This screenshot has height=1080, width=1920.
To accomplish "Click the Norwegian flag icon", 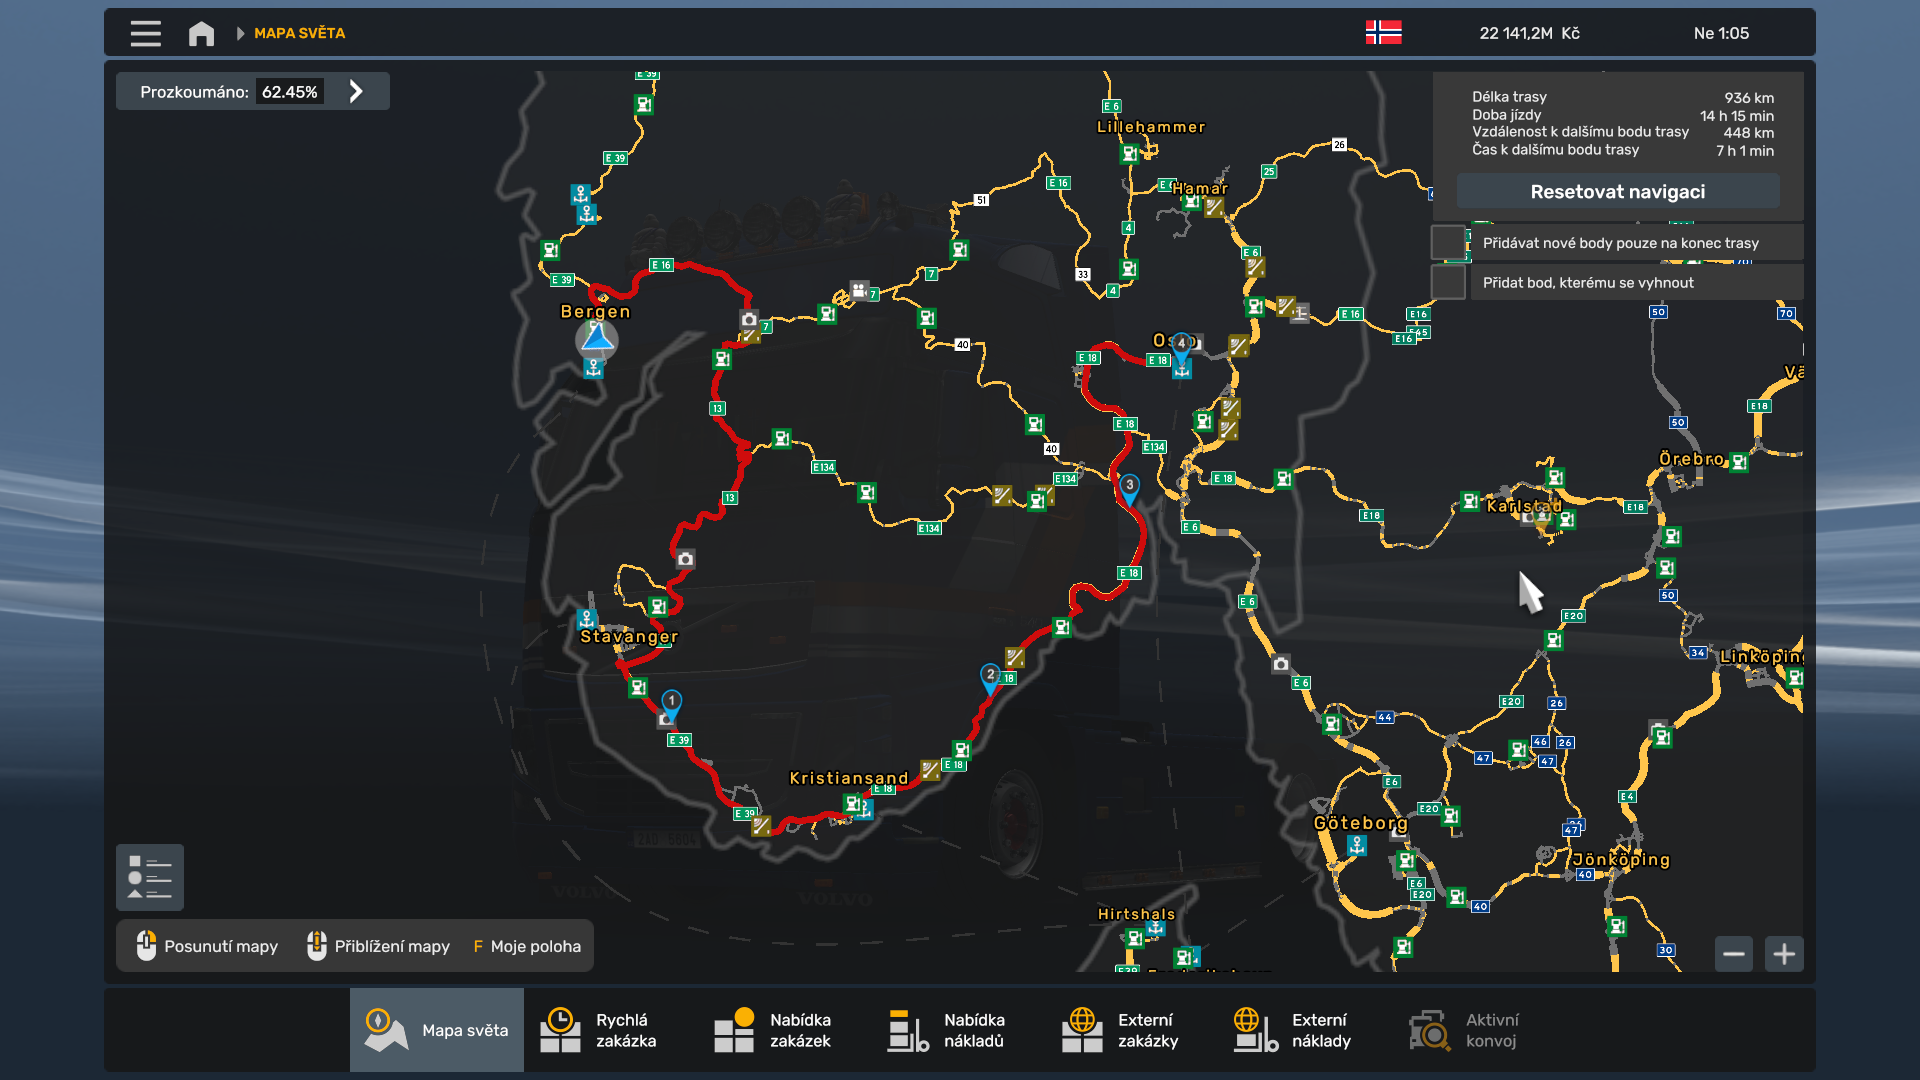I will [x=1383, y=32].
